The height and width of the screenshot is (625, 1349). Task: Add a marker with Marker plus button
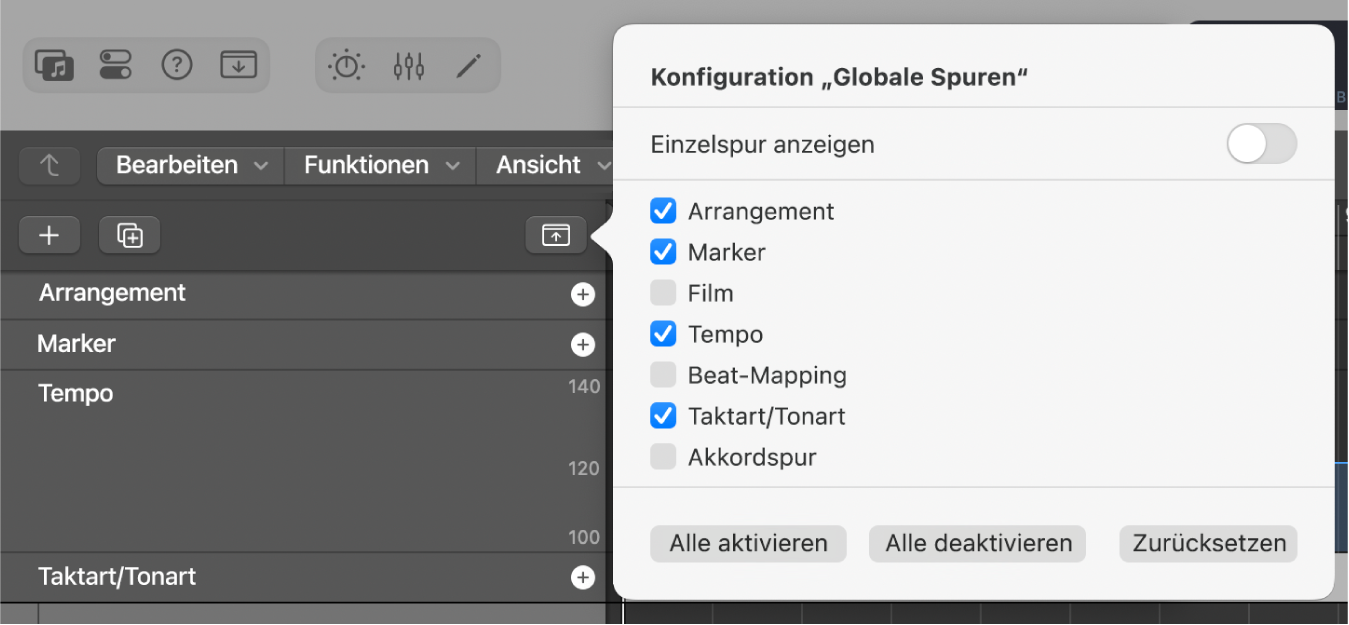582,345
